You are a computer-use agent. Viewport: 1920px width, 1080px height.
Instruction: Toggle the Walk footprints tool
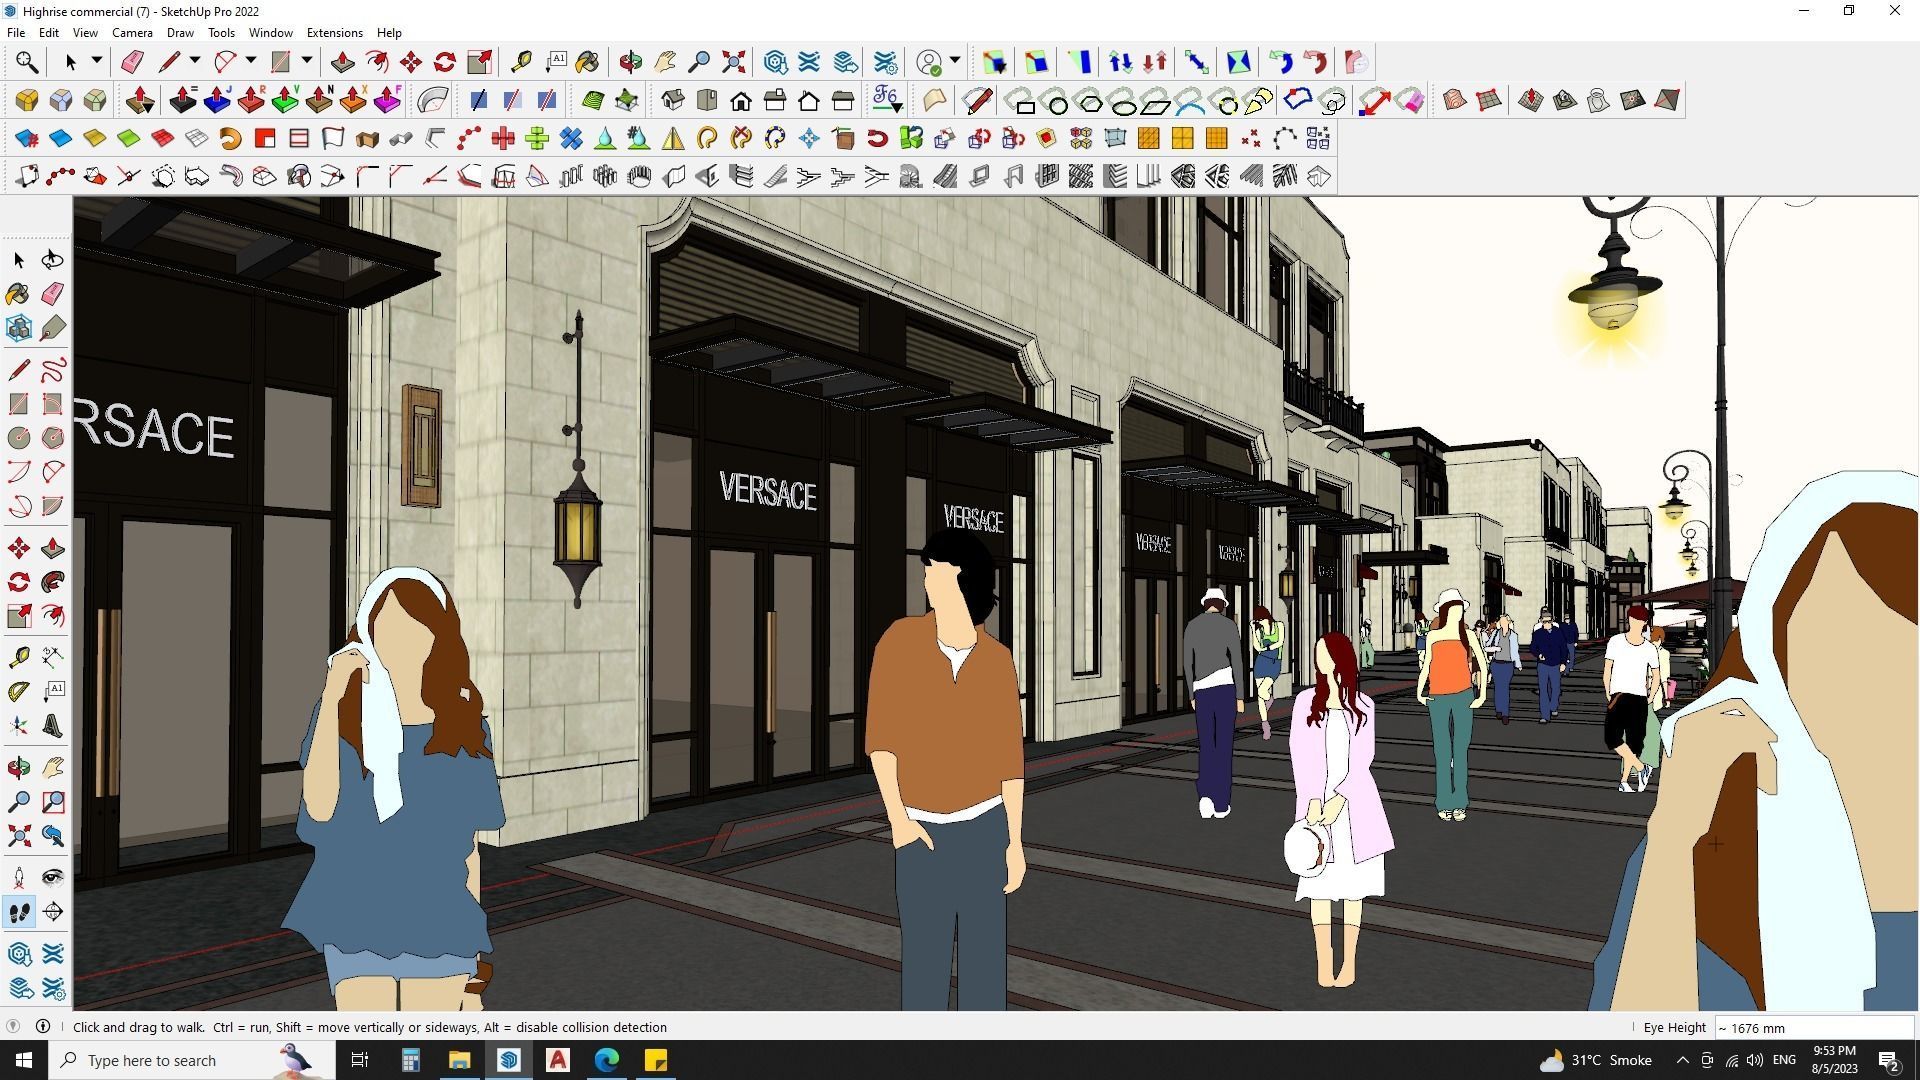(x=18, y=912)
